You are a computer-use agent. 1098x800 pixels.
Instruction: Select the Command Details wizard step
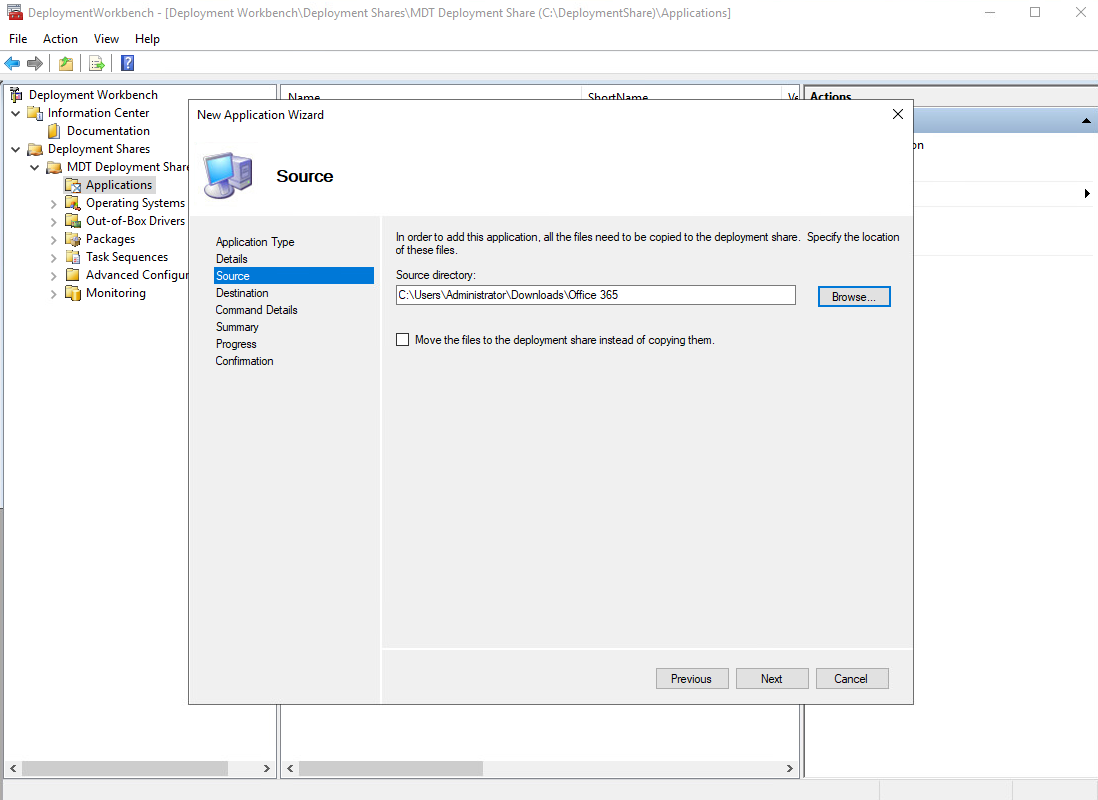tap(256, 310)
